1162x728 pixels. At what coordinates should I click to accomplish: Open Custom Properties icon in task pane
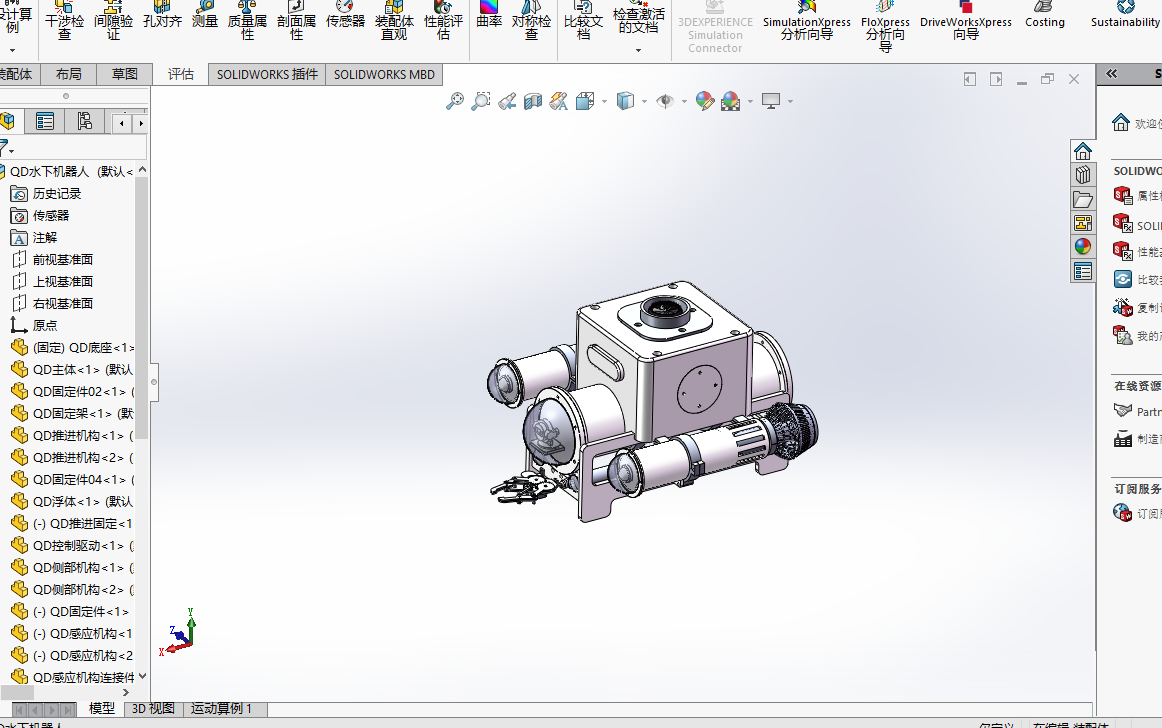[1083, 271]
